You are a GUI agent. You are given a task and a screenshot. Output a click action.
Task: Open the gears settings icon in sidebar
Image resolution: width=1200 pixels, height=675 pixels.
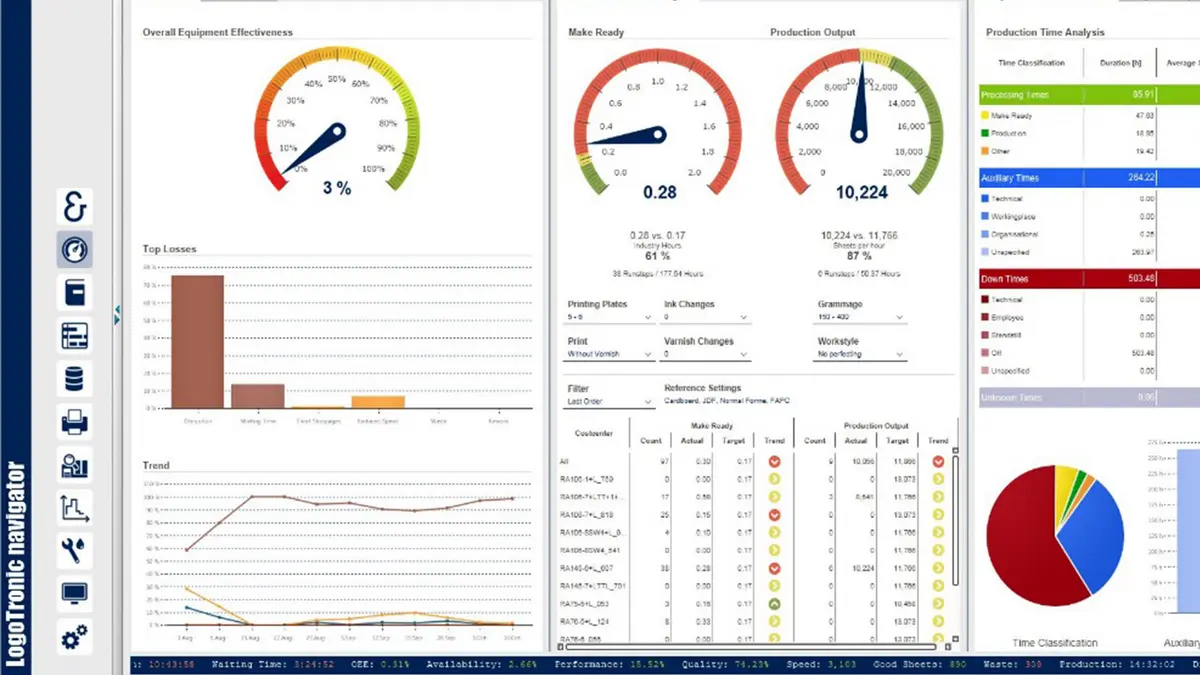[x=74, y=637]
